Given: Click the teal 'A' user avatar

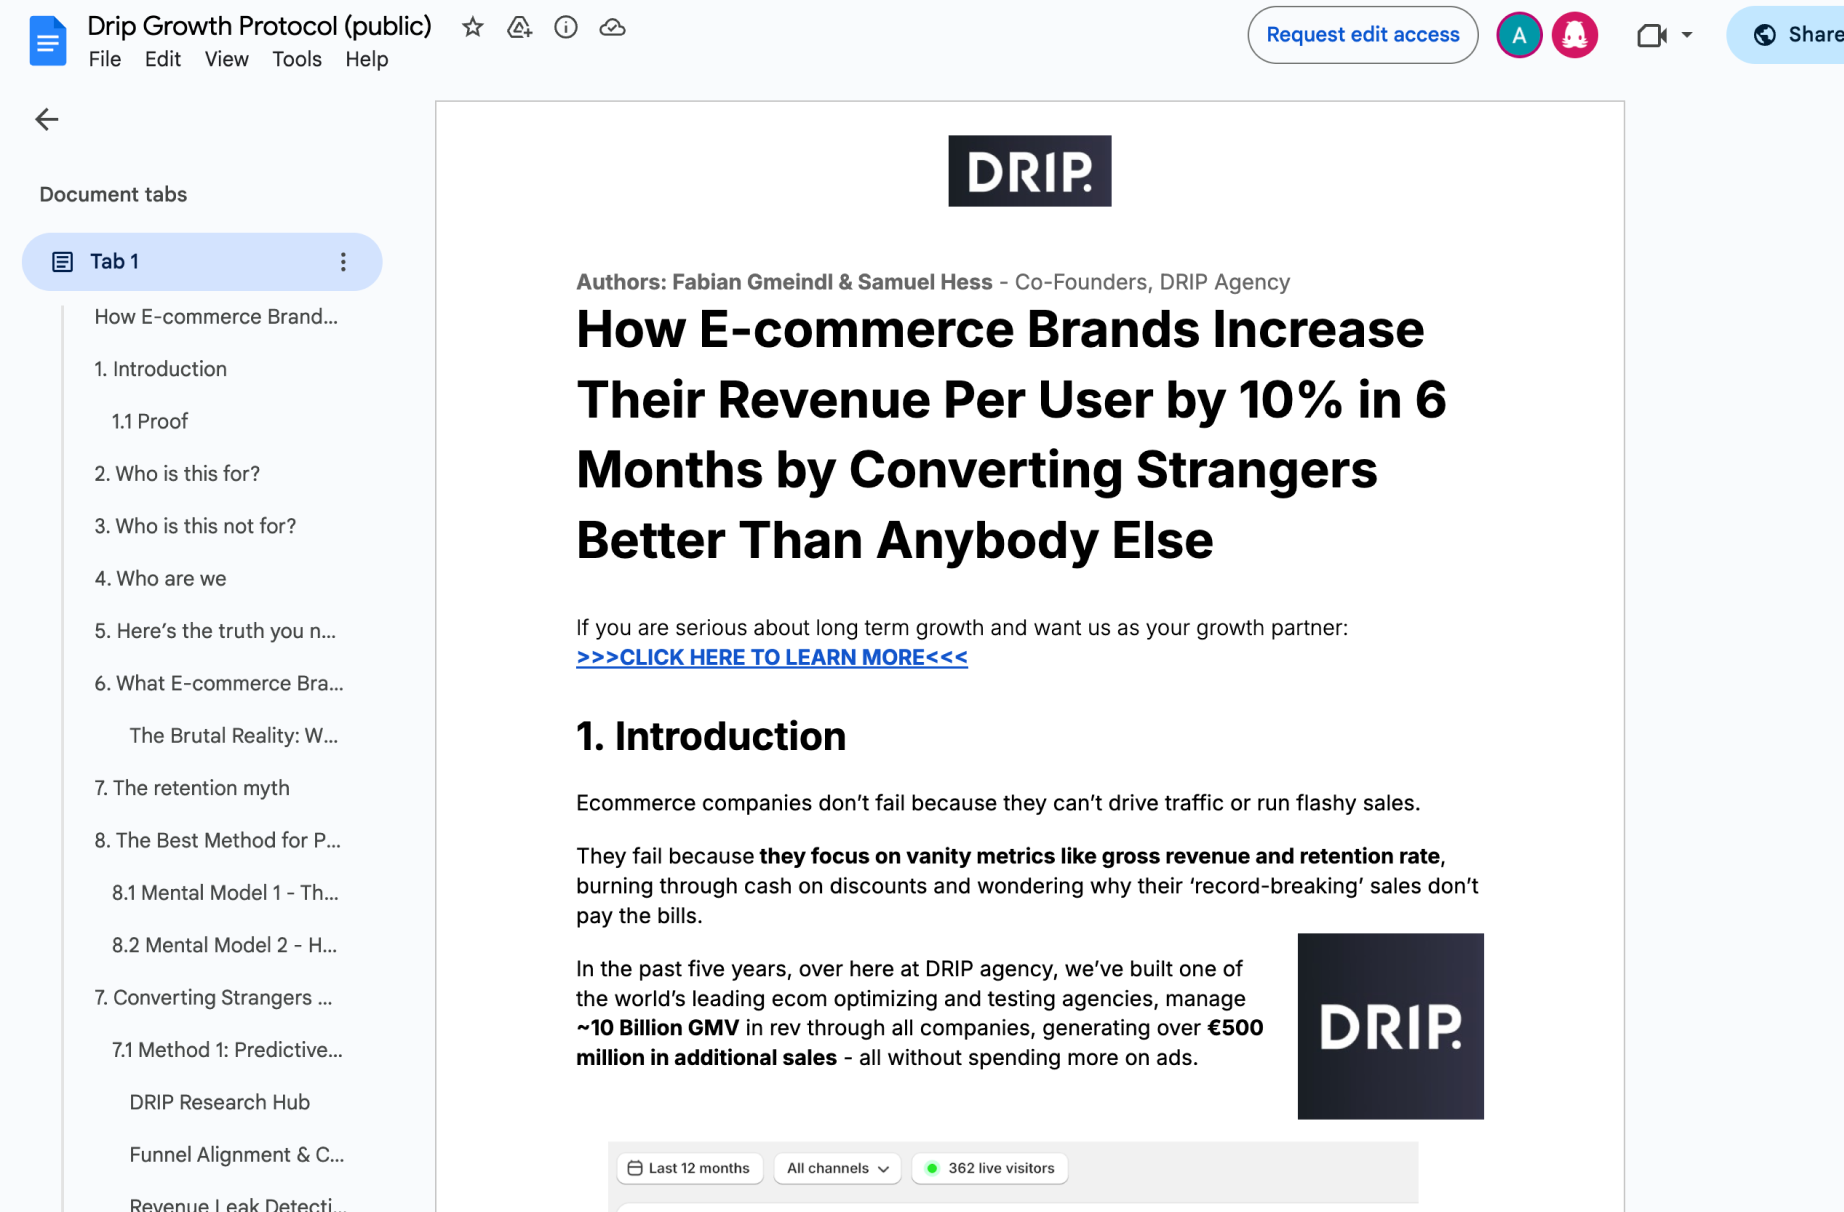Looking at the screenshot, I should click(x=1518, y=35).
